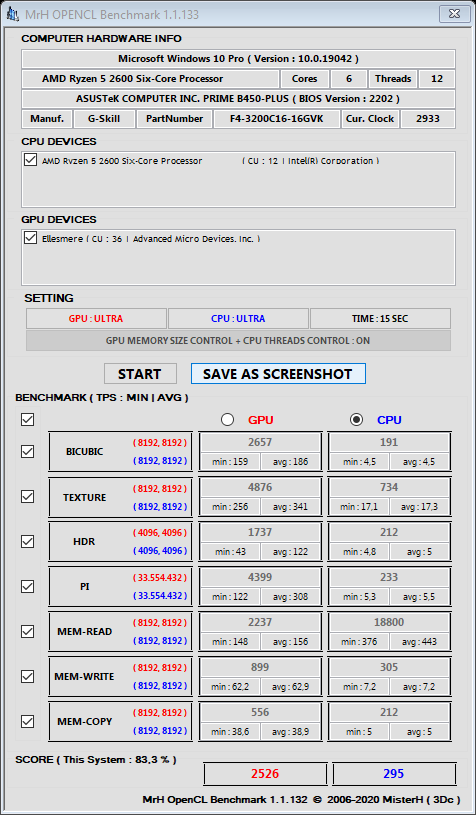Click the PI GPU score 4399
476x815 pixels.
pos(260,577)
